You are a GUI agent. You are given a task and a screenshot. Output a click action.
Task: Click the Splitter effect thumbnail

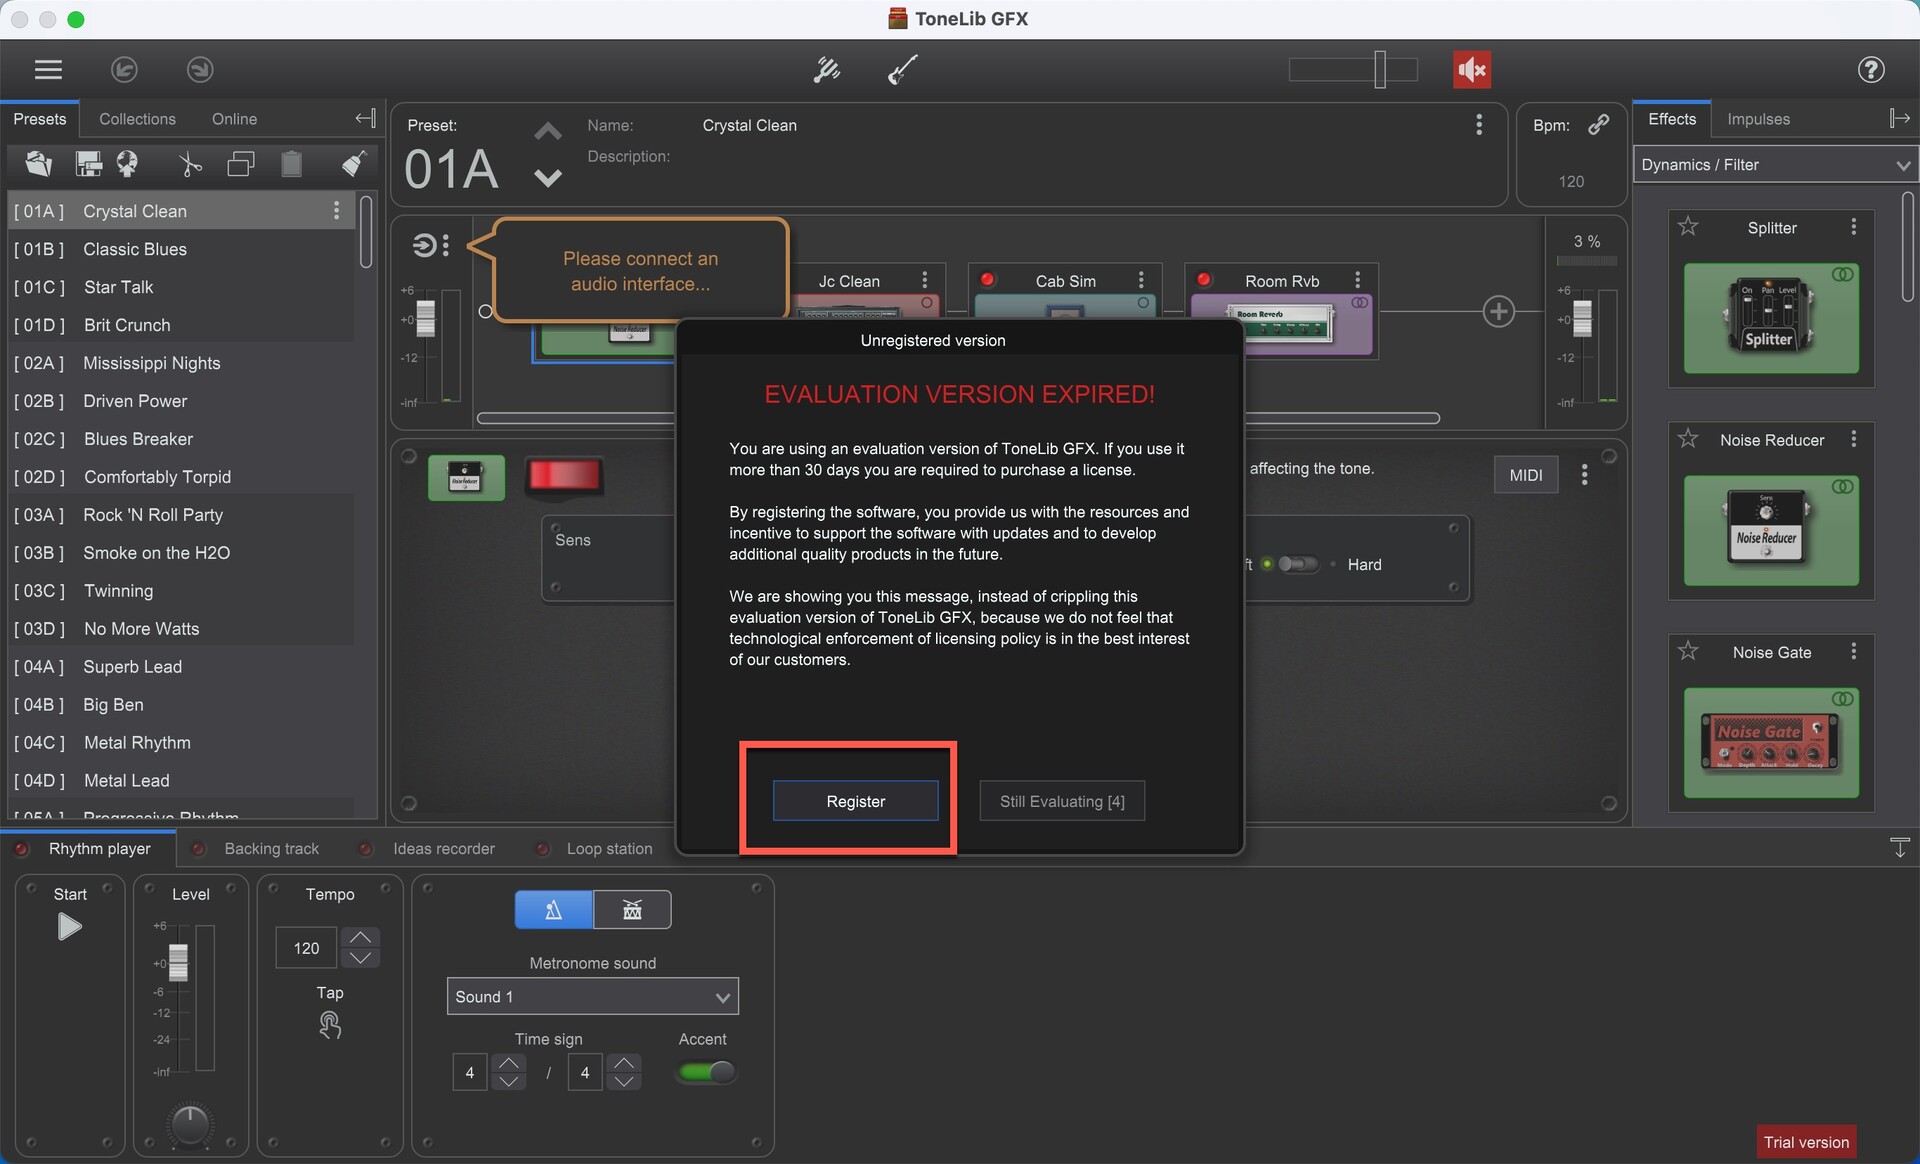pos(1770,318)
